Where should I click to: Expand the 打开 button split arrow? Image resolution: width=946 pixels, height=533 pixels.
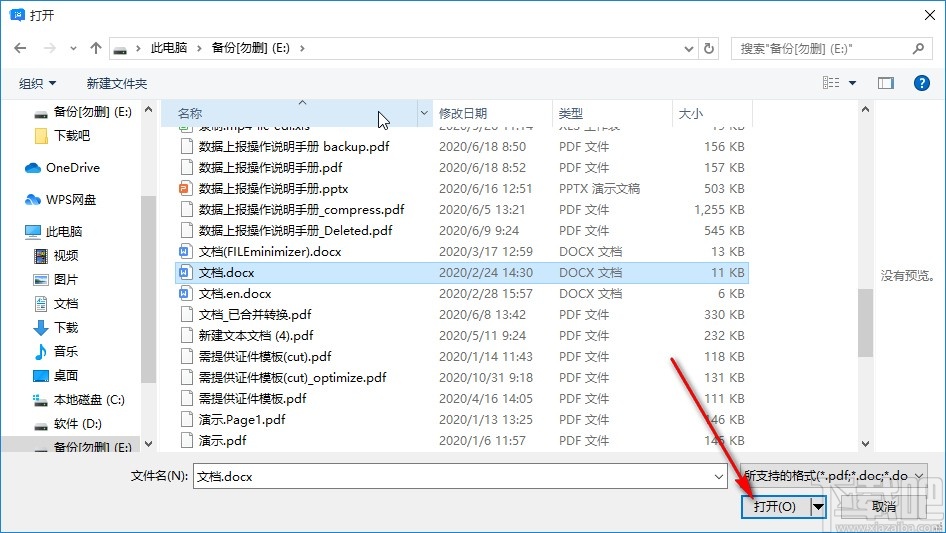pyautogui.click(x=818, y=506)
